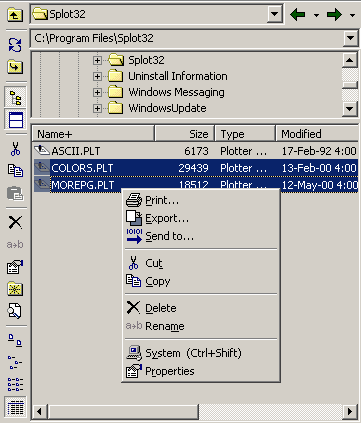Sort by the Type column header
The width and height of the screenshot is (361, 423).
click(245, 134)
